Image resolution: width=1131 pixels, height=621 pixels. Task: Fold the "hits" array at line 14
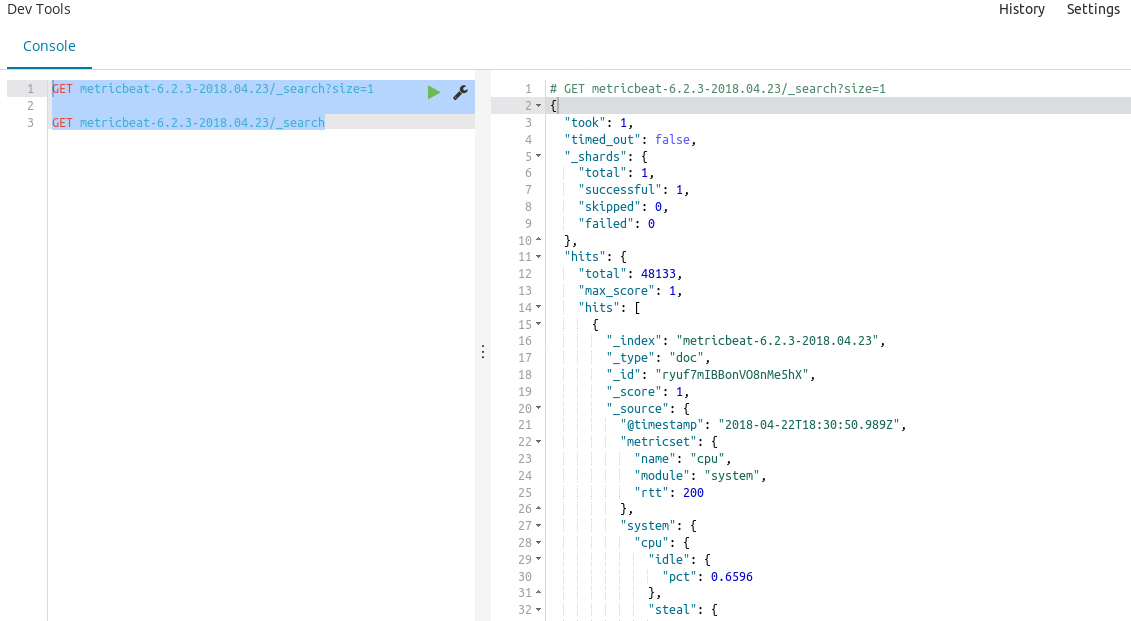coord(538,307)
